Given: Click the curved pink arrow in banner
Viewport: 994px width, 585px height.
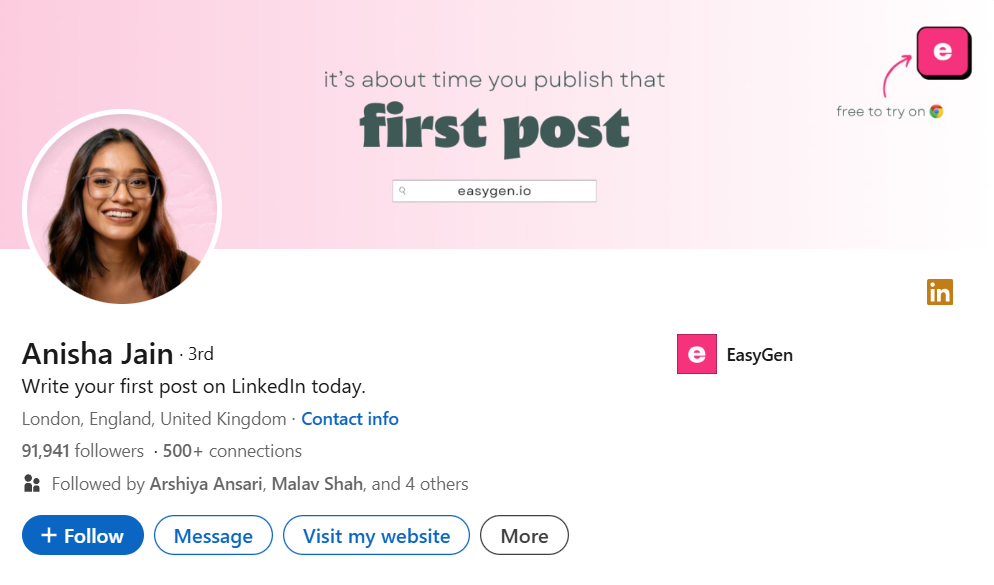Looking at the screenshot, I should coord(896,75).
